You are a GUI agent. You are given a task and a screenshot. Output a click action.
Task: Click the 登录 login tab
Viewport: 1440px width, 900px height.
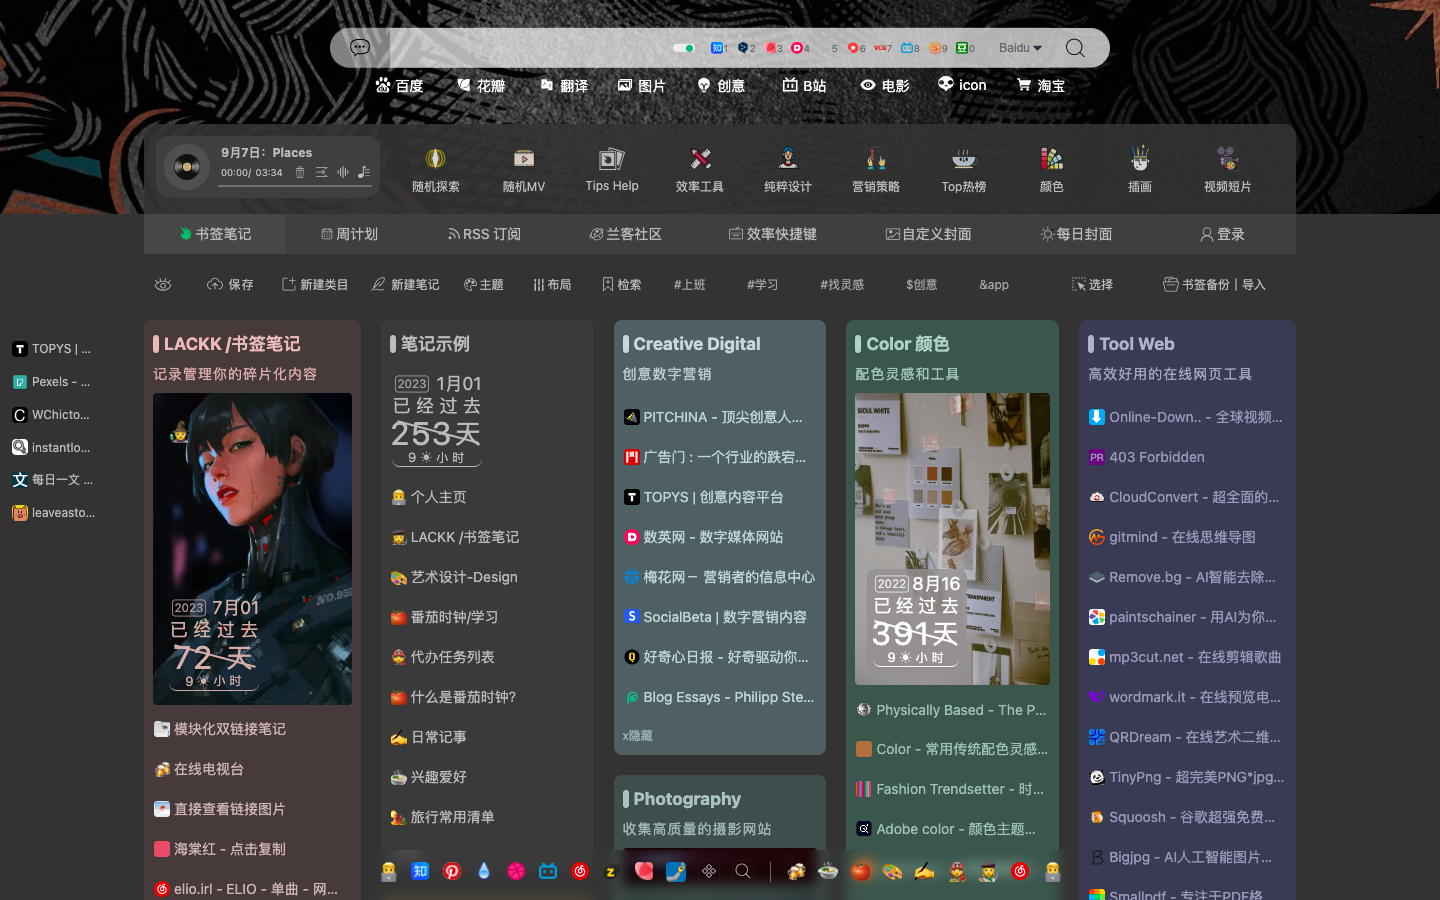click(x=1222, y=234)
